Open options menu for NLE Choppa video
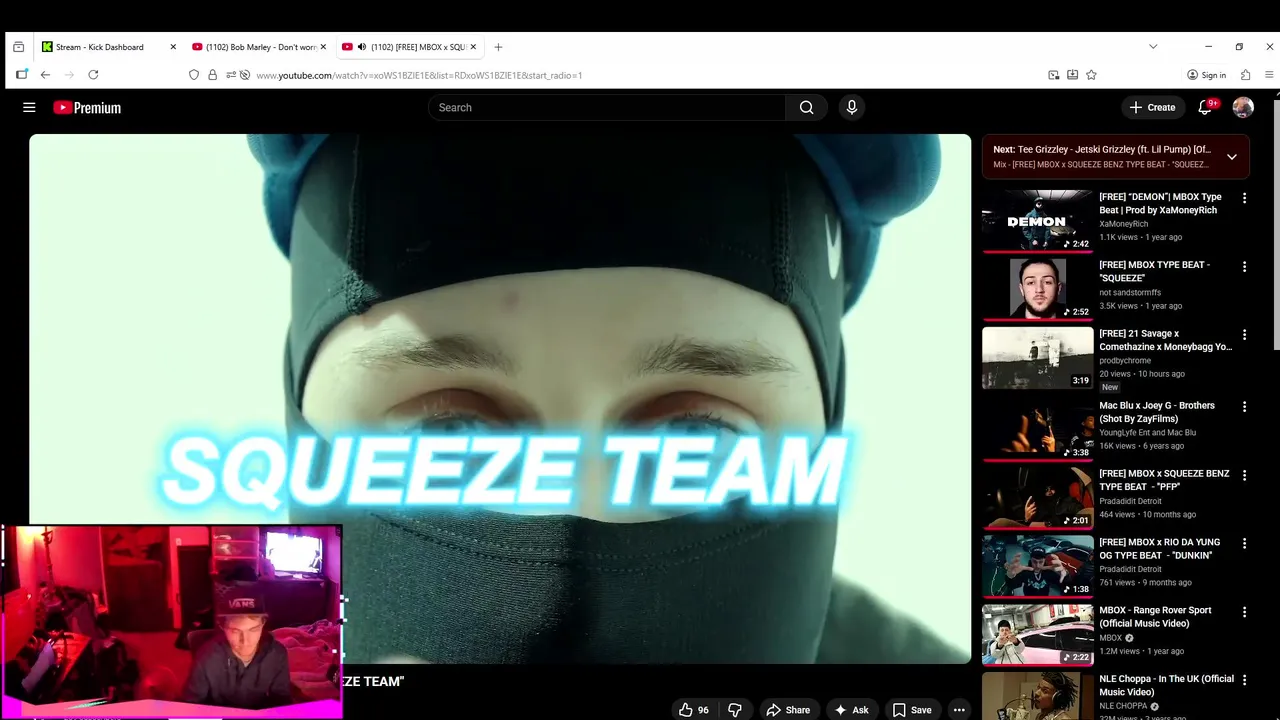Screen dimensions: 1280x720 click(x=1244, y=680)
